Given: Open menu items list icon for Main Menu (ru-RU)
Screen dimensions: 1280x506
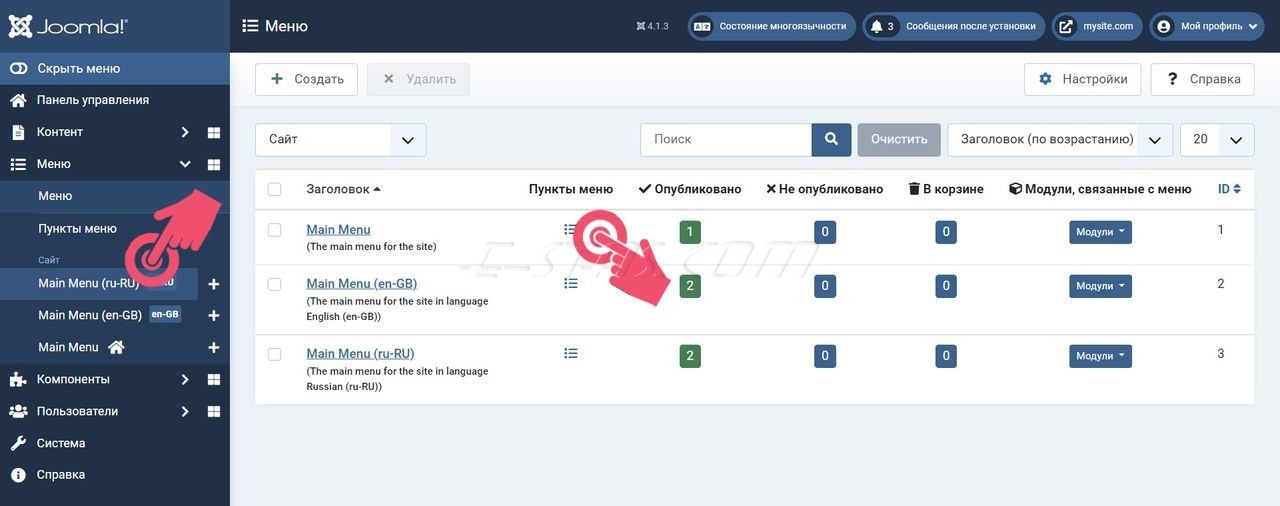Looking at the screenshot, I should (x=571, y=354).
